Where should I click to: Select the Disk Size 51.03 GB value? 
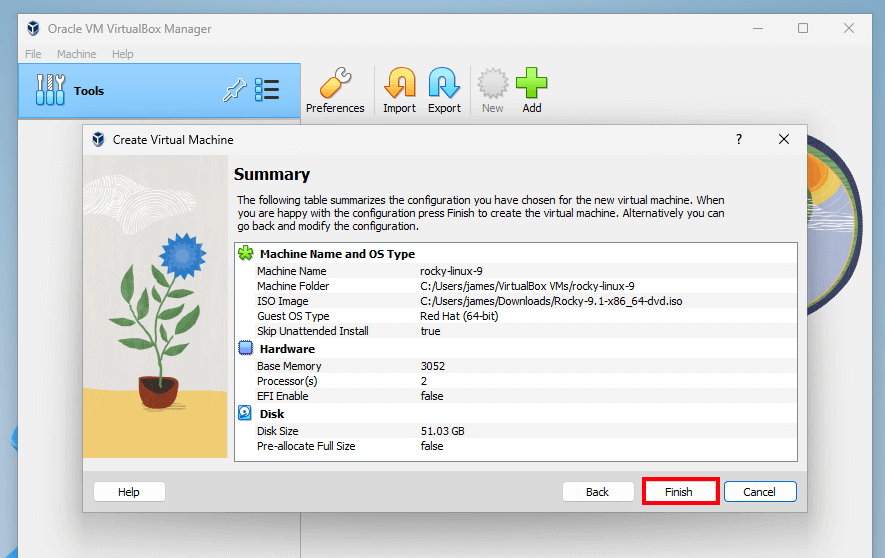(x=442, y=431)
